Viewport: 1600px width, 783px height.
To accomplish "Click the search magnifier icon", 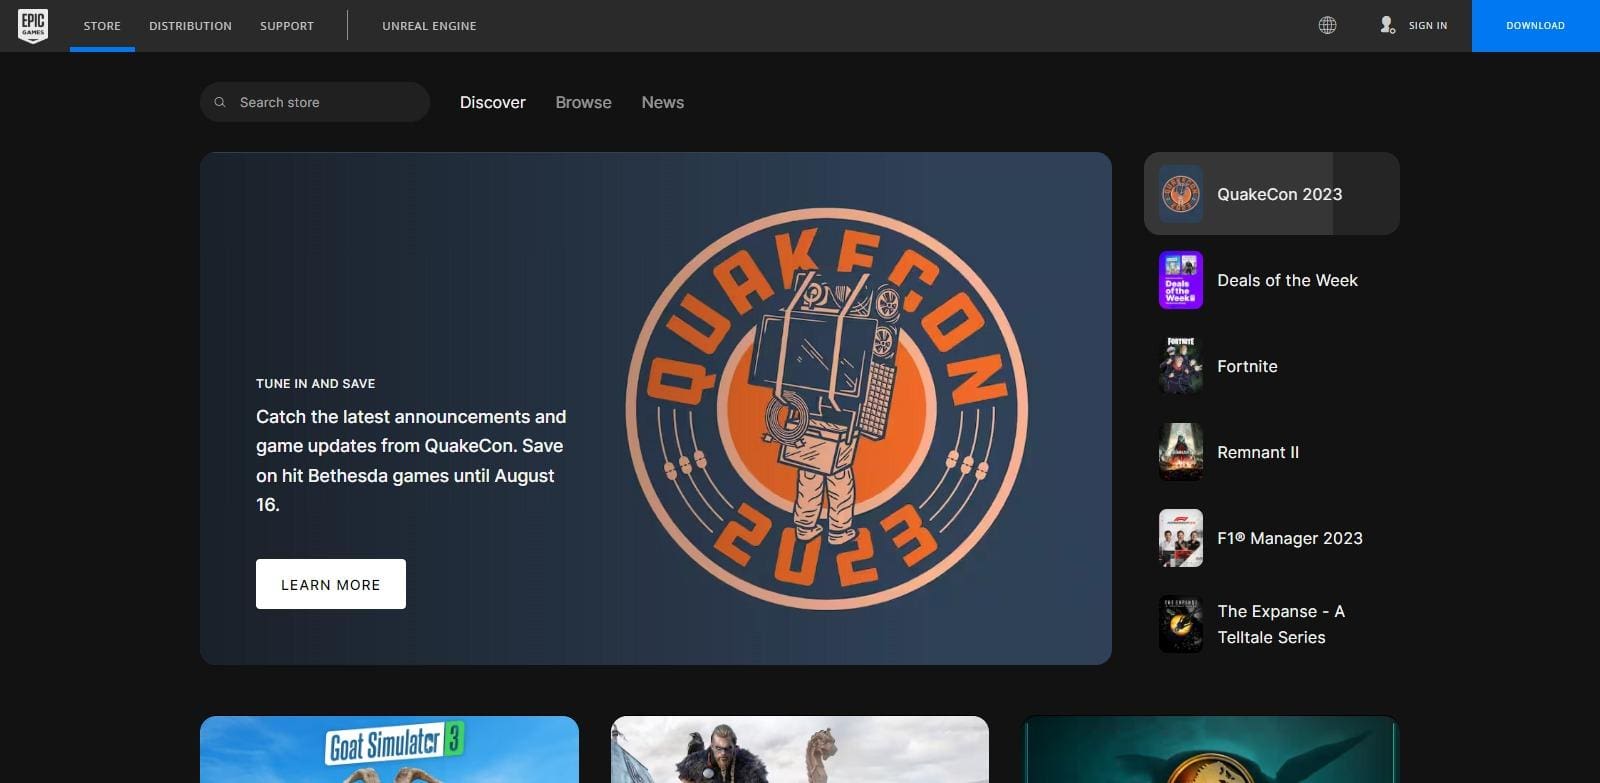I will click(x=220, y=102).
